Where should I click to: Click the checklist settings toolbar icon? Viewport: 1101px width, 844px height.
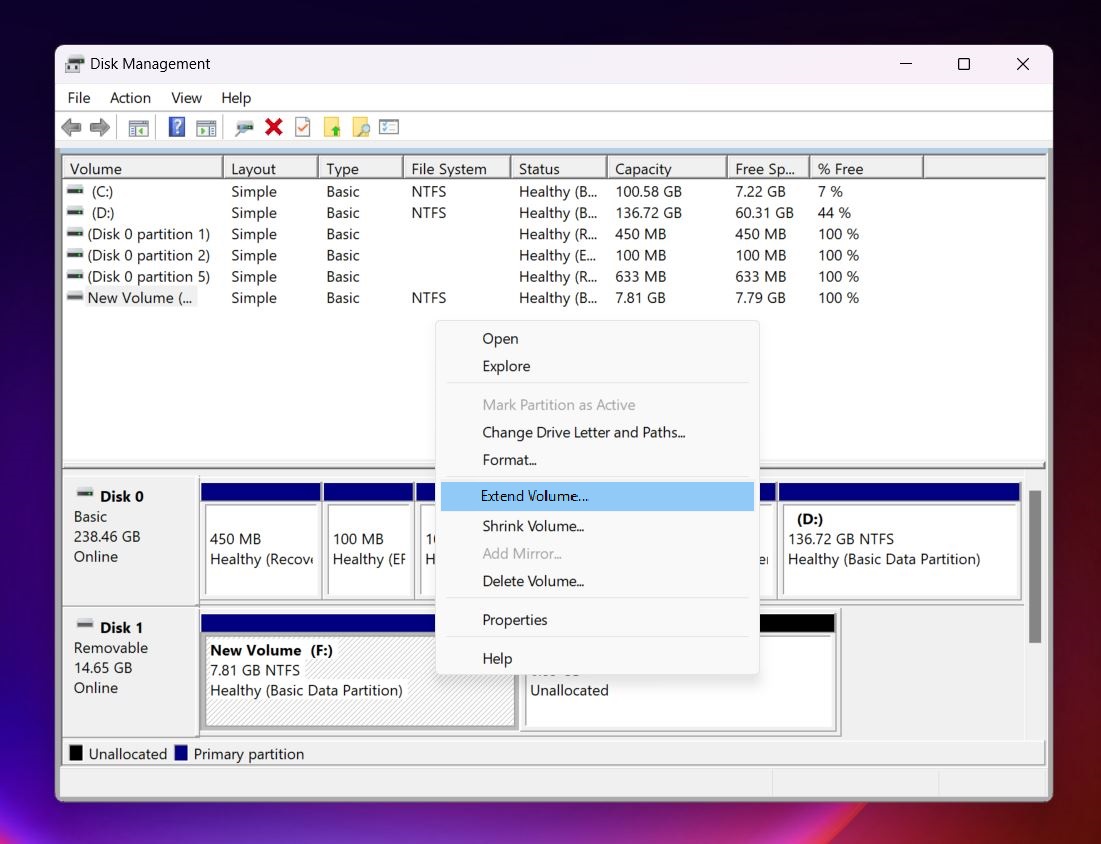(x=389, y=127)
